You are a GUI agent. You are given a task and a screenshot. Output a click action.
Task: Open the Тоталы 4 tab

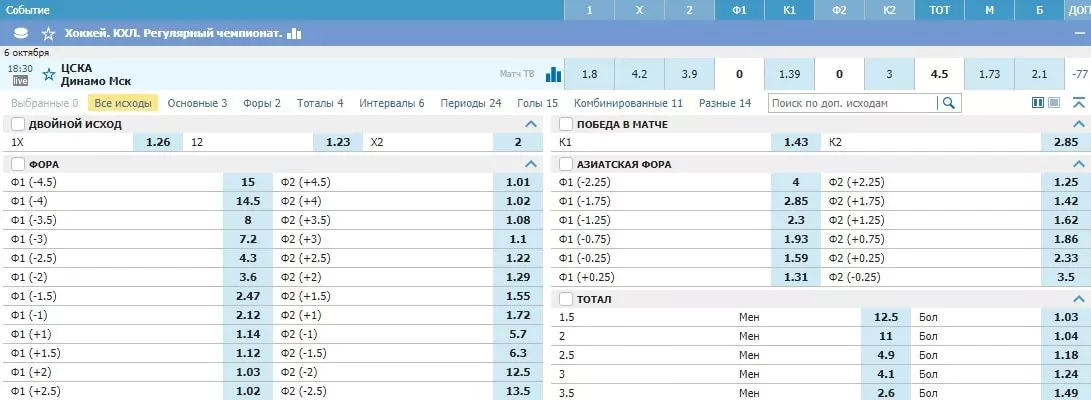click(x=320, y=103)
